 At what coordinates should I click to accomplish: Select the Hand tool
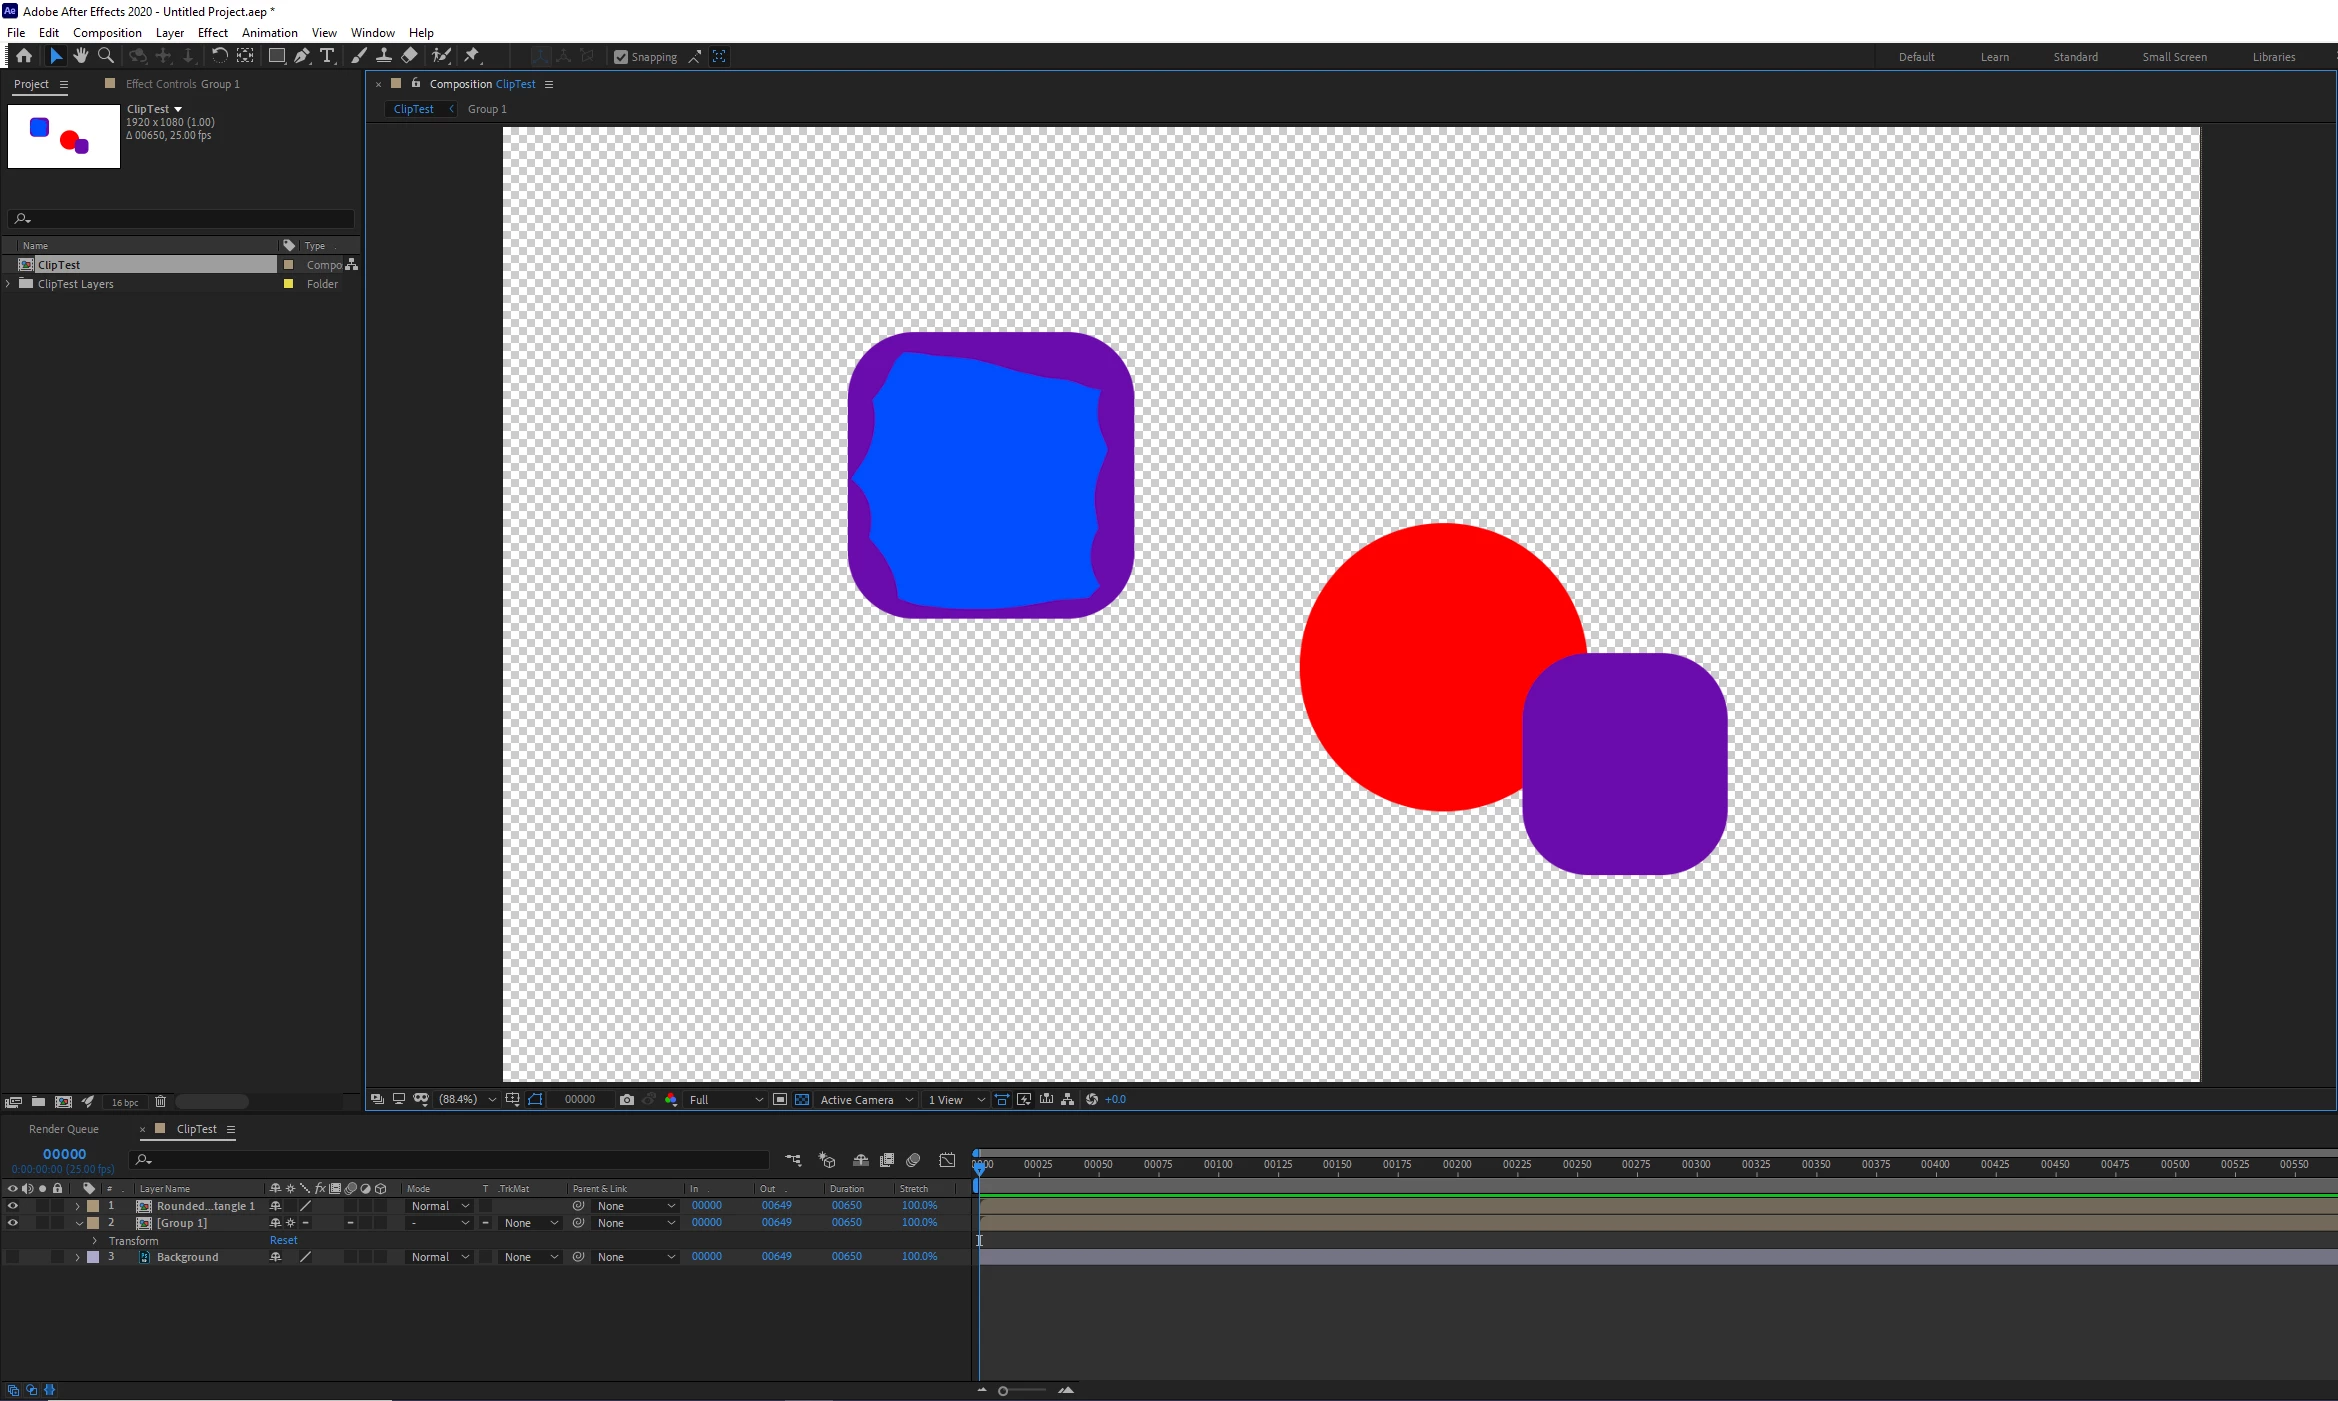(x=81, y=56)
